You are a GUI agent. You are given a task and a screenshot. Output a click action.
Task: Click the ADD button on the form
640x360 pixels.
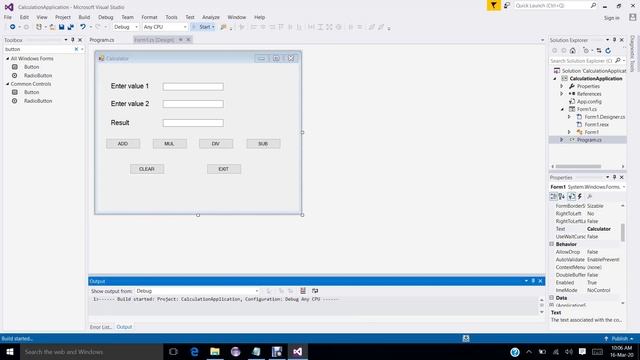click(x=123, y=144)
